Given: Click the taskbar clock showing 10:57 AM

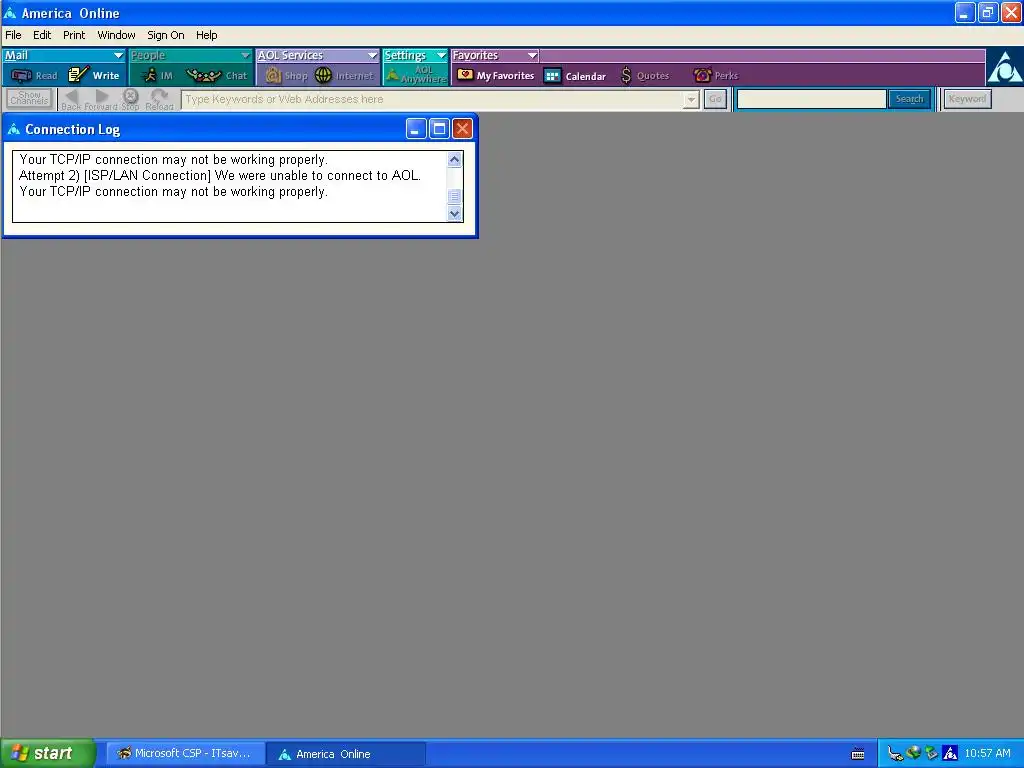Looking at the screenshot, I should tap(987, 754).
